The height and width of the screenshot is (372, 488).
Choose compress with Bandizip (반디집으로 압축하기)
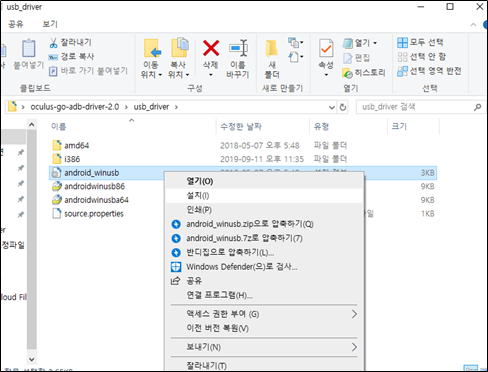coord(264,252)
